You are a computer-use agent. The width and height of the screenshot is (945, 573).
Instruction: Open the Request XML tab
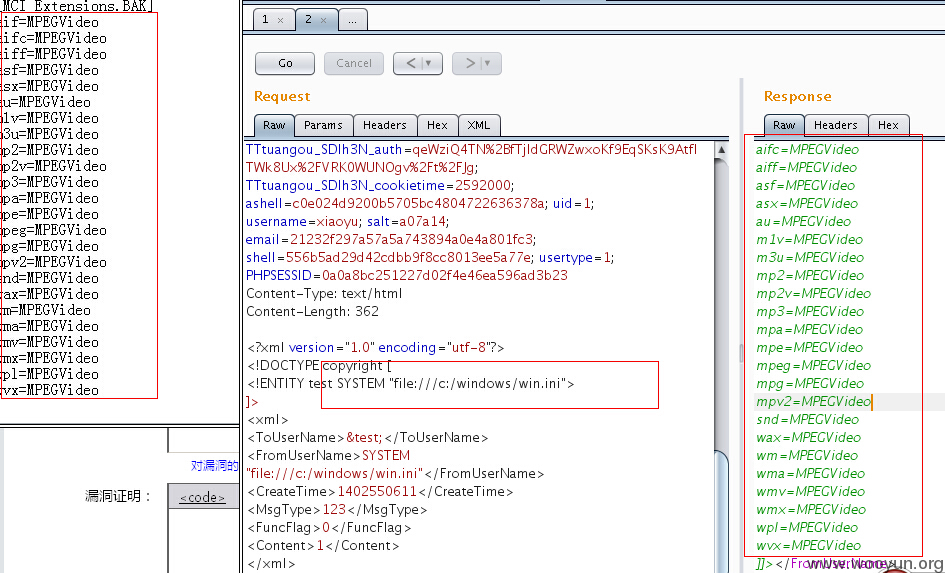point(479,125)
